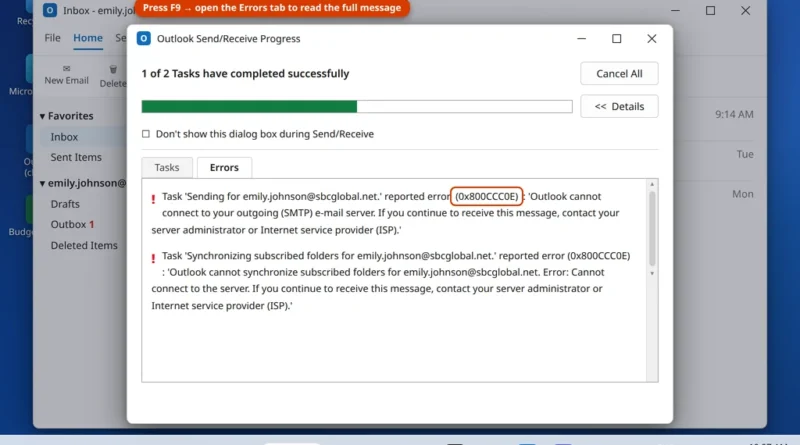Click the Send/Receive progress bar
This screenshot has width=800, height=445.
(x=357, y=106)
